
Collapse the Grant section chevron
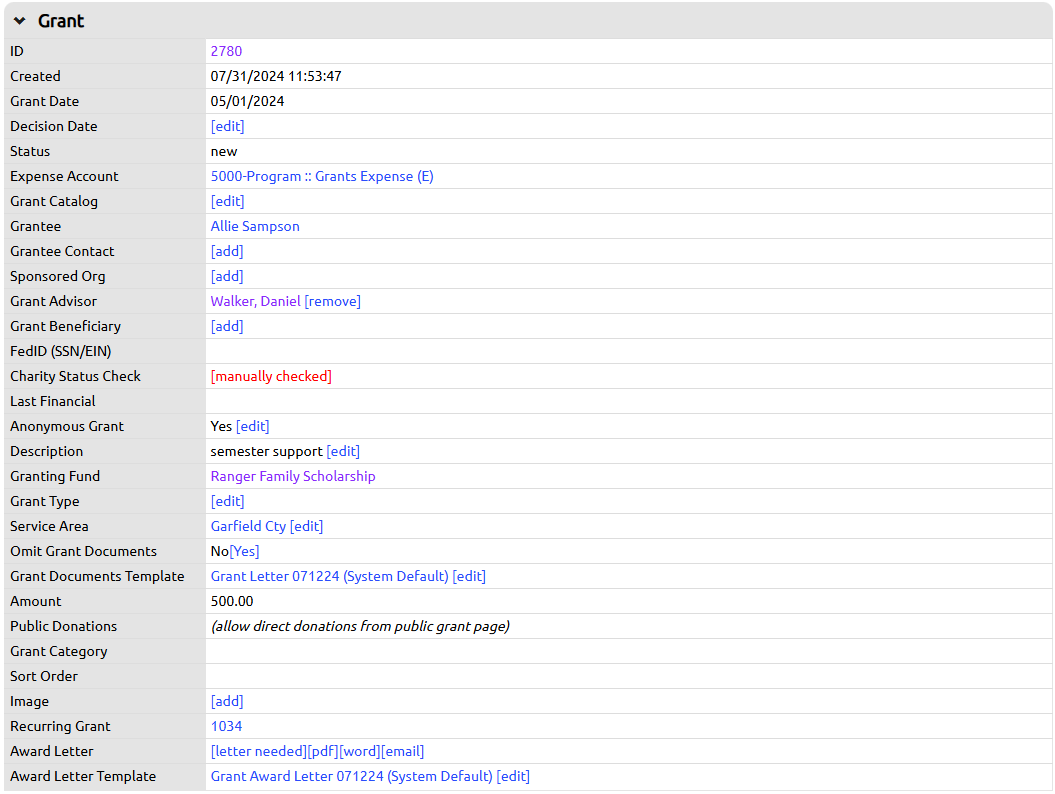pyautogui.click(x=20, y=21)
